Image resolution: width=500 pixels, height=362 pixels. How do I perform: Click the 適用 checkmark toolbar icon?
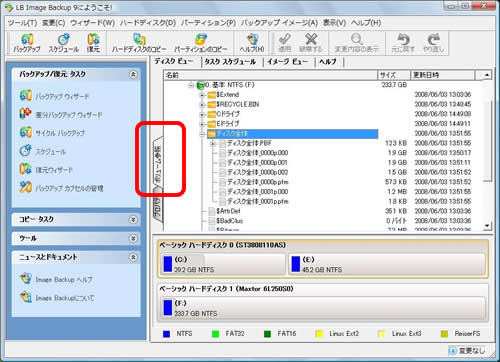pyautogui.click(x=285, y=43)
